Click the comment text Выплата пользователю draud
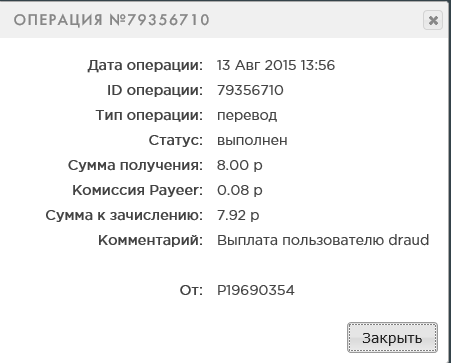 pos(323,240)
